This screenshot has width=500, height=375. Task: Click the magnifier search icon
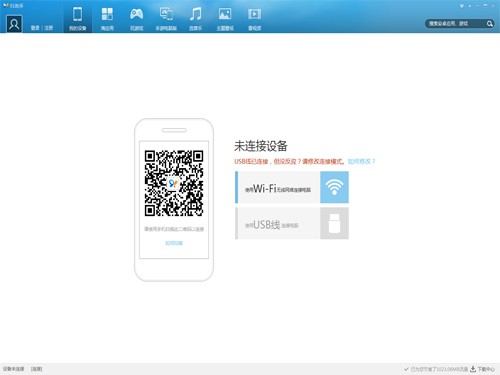coord(489,24)
